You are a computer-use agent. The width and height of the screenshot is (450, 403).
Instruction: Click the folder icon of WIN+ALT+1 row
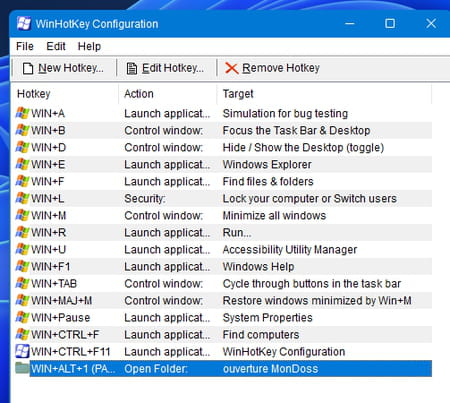[x=22, y=368]
